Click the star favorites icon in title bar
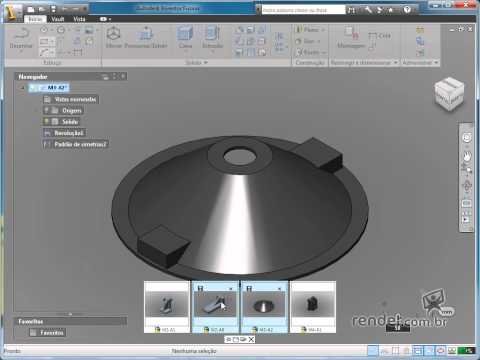This screenshot has height=360, width=480. coord(390,10)
